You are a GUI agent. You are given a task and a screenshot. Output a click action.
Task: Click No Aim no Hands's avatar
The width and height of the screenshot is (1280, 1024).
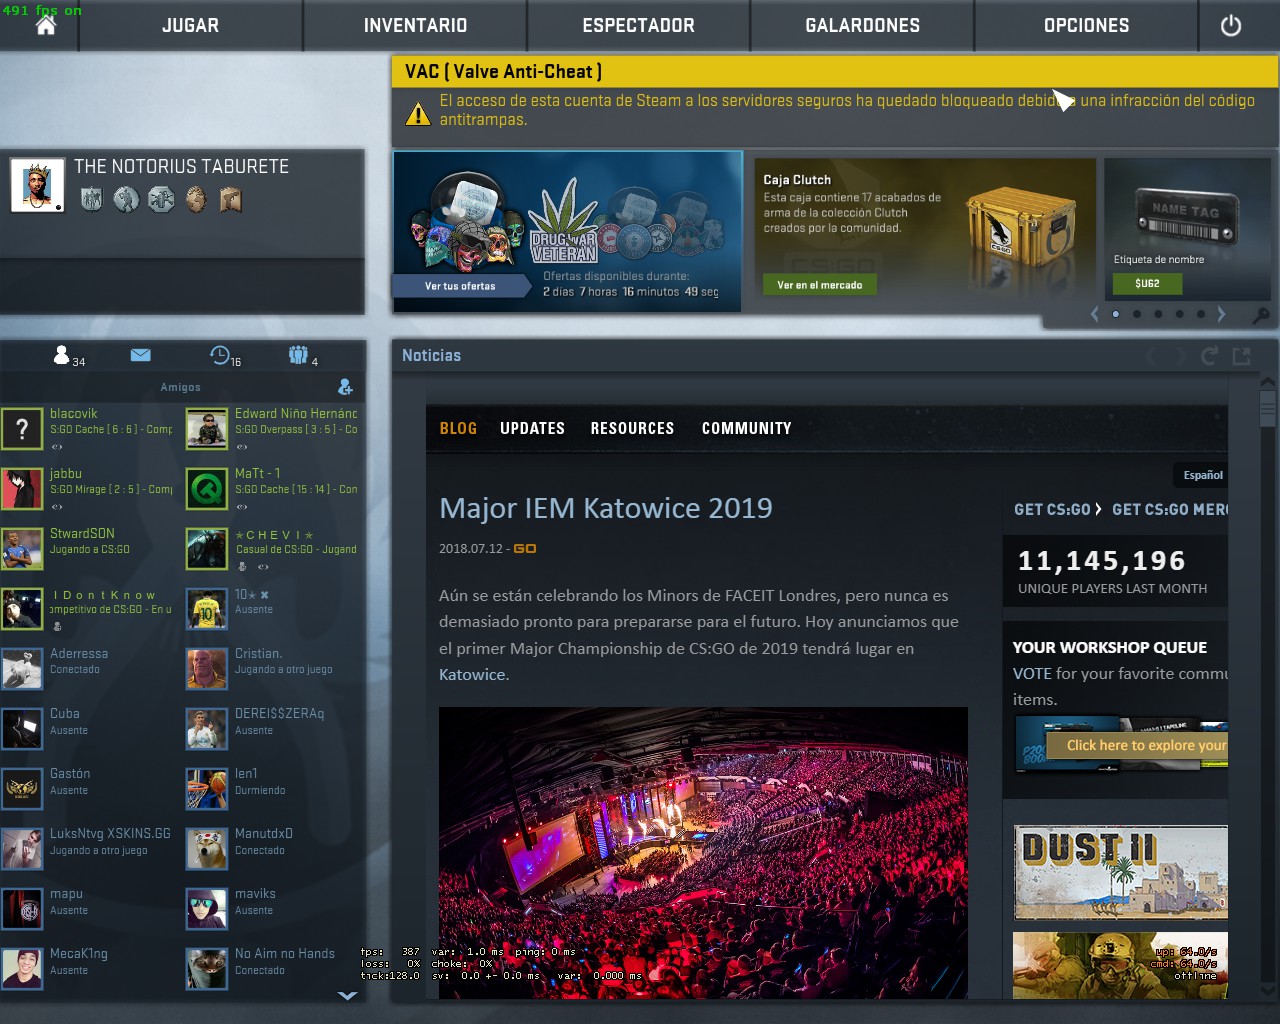coord(207,969)
